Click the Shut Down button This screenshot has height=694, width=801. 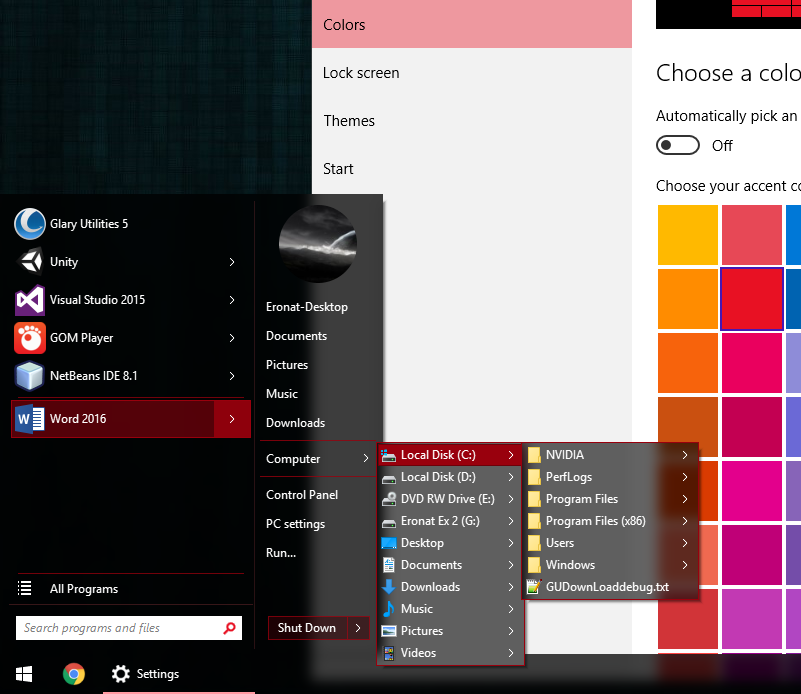[306, 628]
